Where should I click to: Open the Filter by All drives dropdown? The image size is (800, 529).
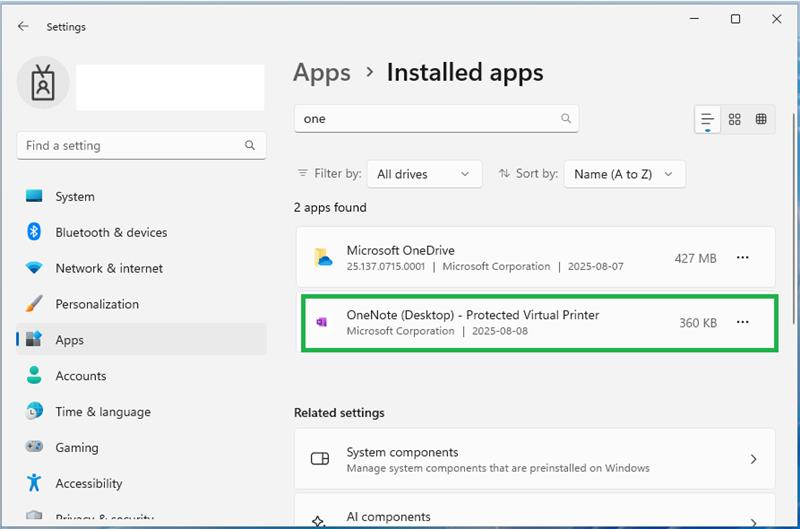coord(424,174)
